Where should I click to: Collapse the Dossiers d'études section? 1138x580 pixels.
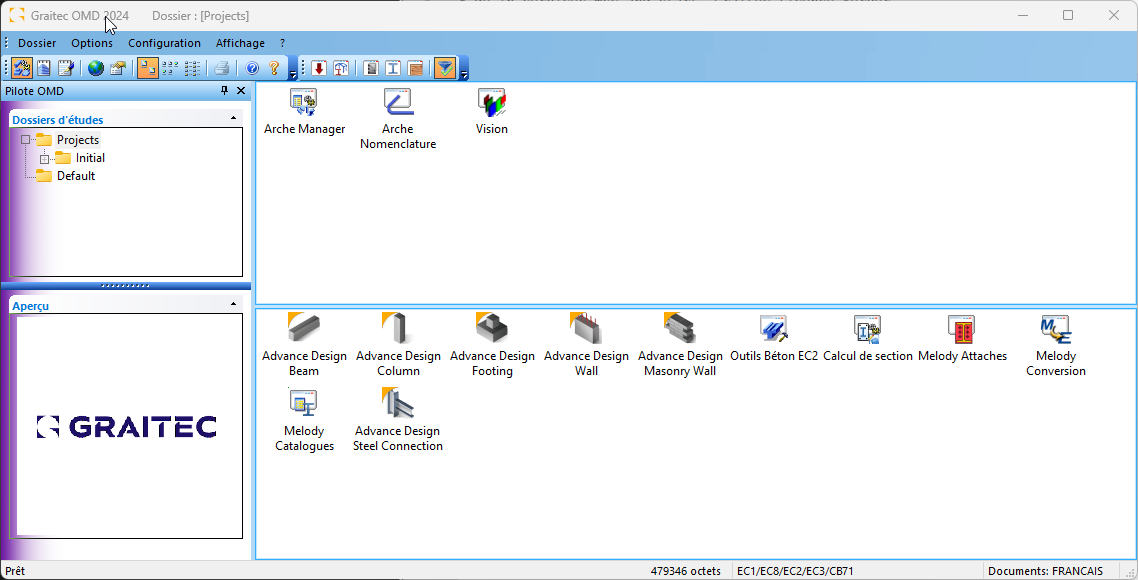233,118
